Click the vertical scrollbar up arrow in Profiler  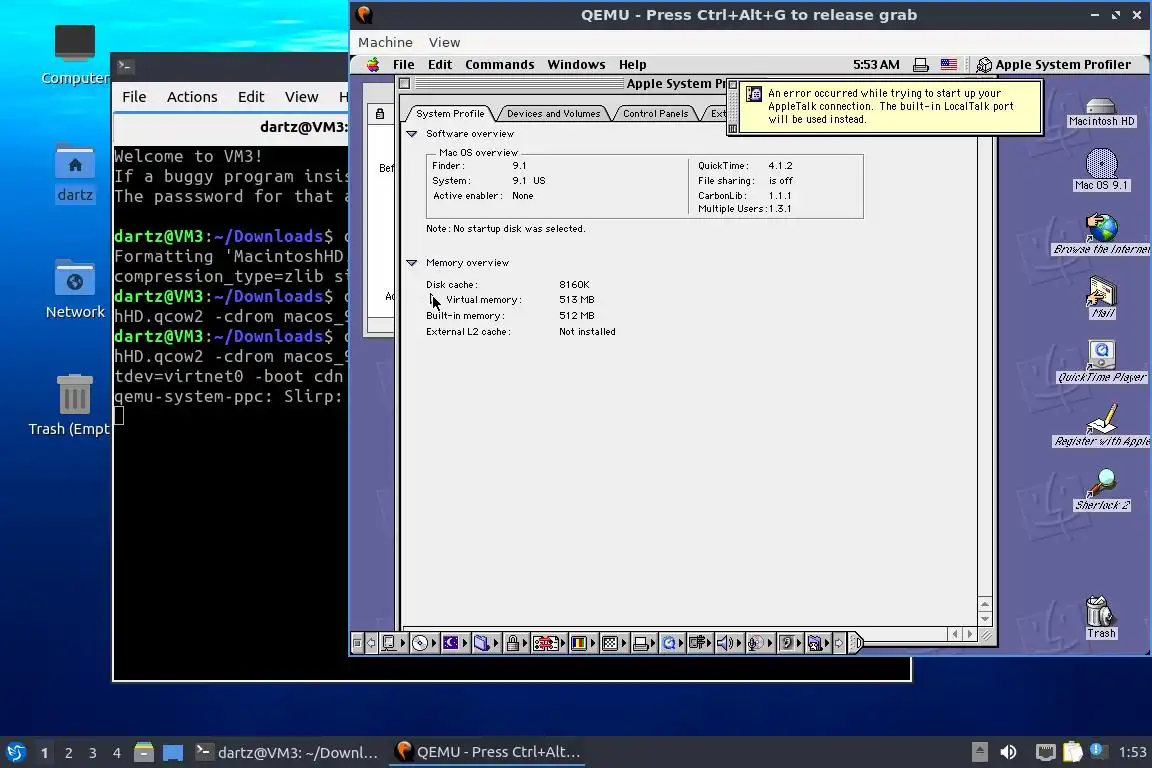click(x=985, y=605)
